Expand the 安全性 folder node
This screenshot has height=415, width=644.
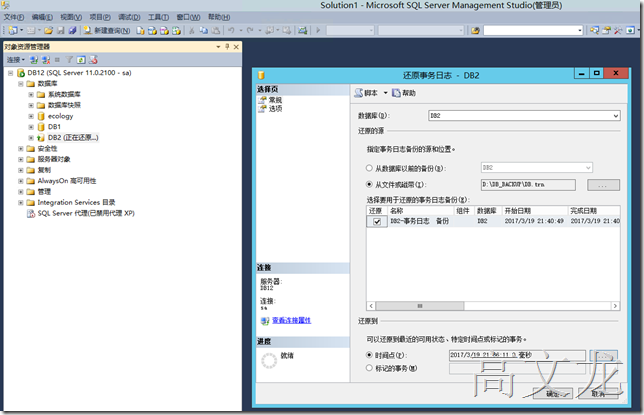[x=21, y=149]
